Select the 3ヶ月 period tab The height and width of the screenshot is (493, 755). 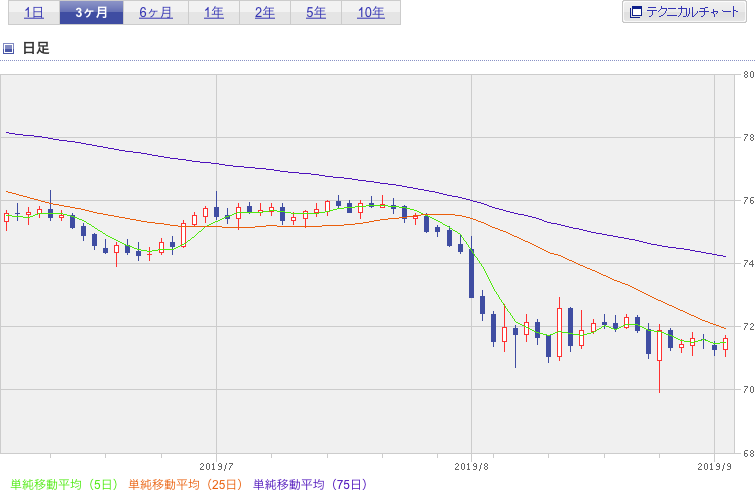(91, 13)
